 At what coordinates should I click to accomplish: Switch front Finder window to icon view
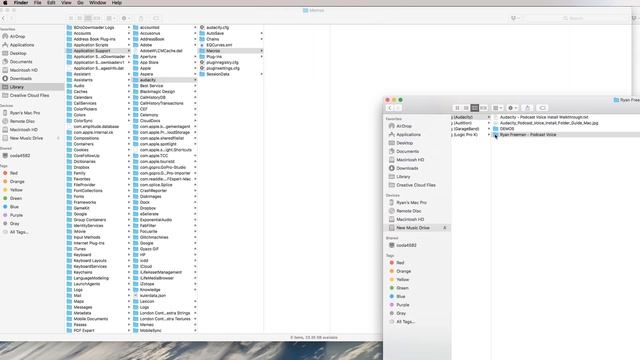pos(457,108)
